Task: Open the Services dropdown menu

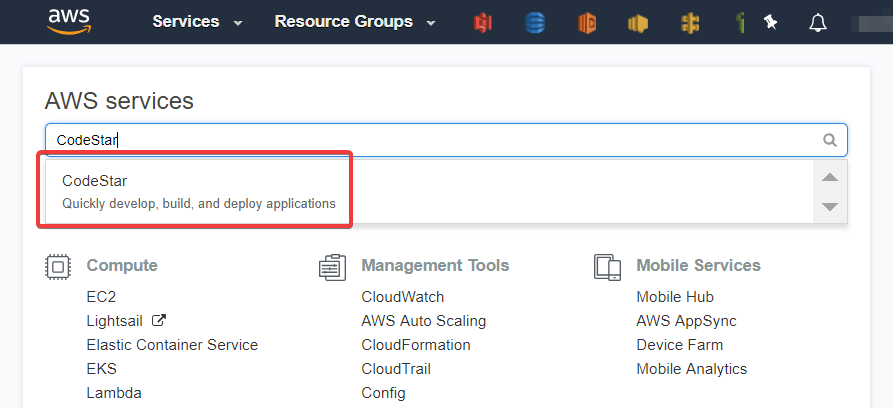Action: tap(197, 22)
